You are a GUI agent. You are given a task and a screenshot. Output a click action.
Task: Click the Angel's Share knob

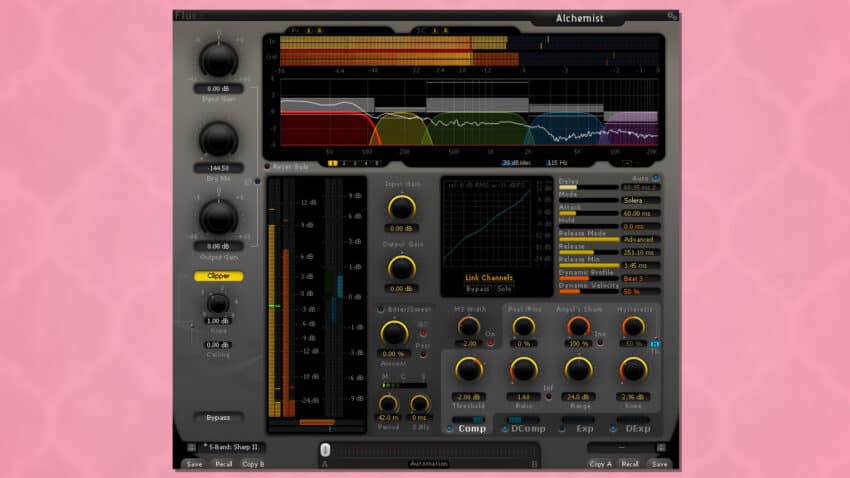[x=578, y=326]
